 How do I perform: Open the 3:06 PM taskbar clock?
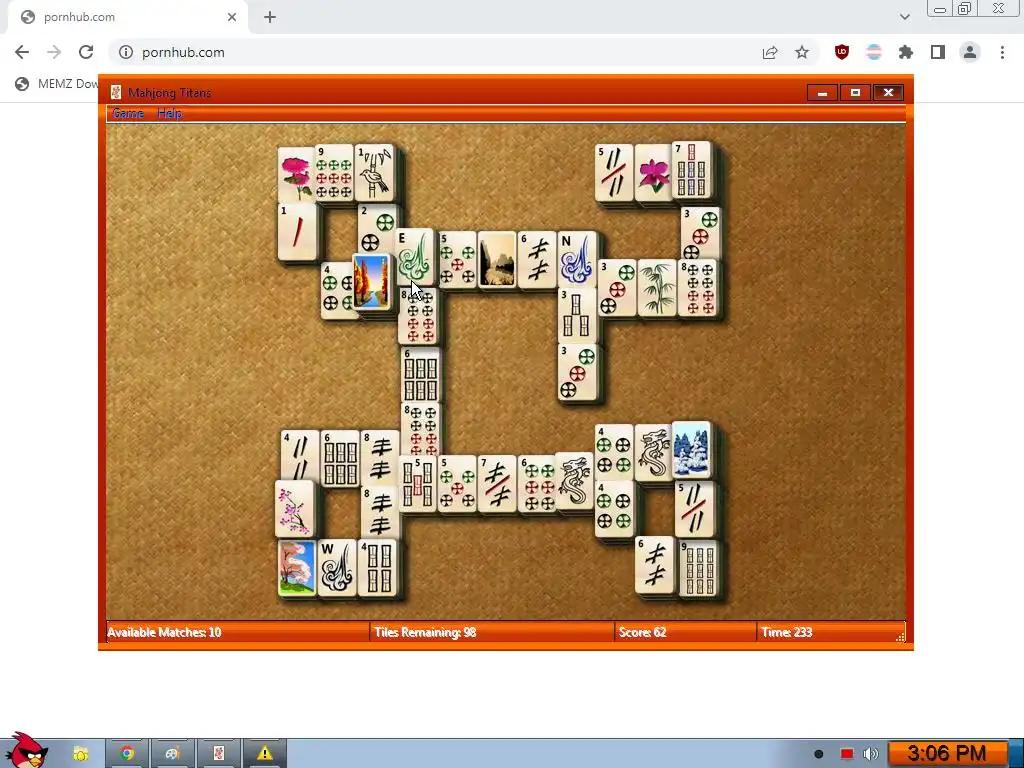946,754
